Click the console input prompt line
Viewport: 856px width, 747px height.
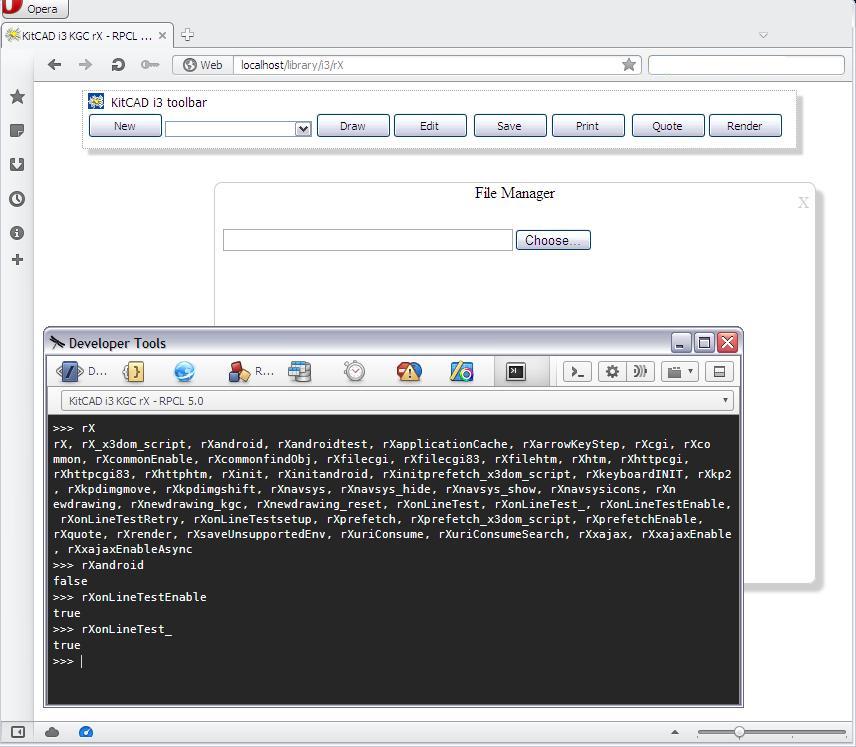[393, 661]
